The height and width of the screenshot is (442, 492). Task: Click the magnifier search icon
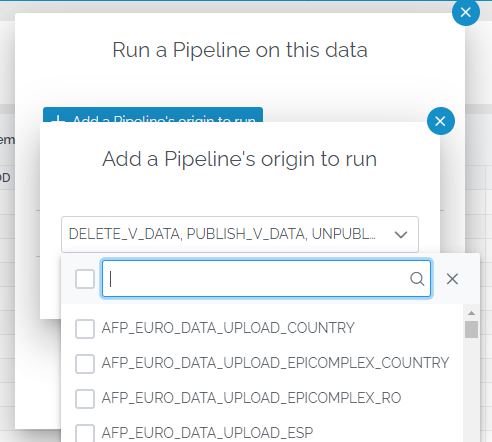pos(417,279)
